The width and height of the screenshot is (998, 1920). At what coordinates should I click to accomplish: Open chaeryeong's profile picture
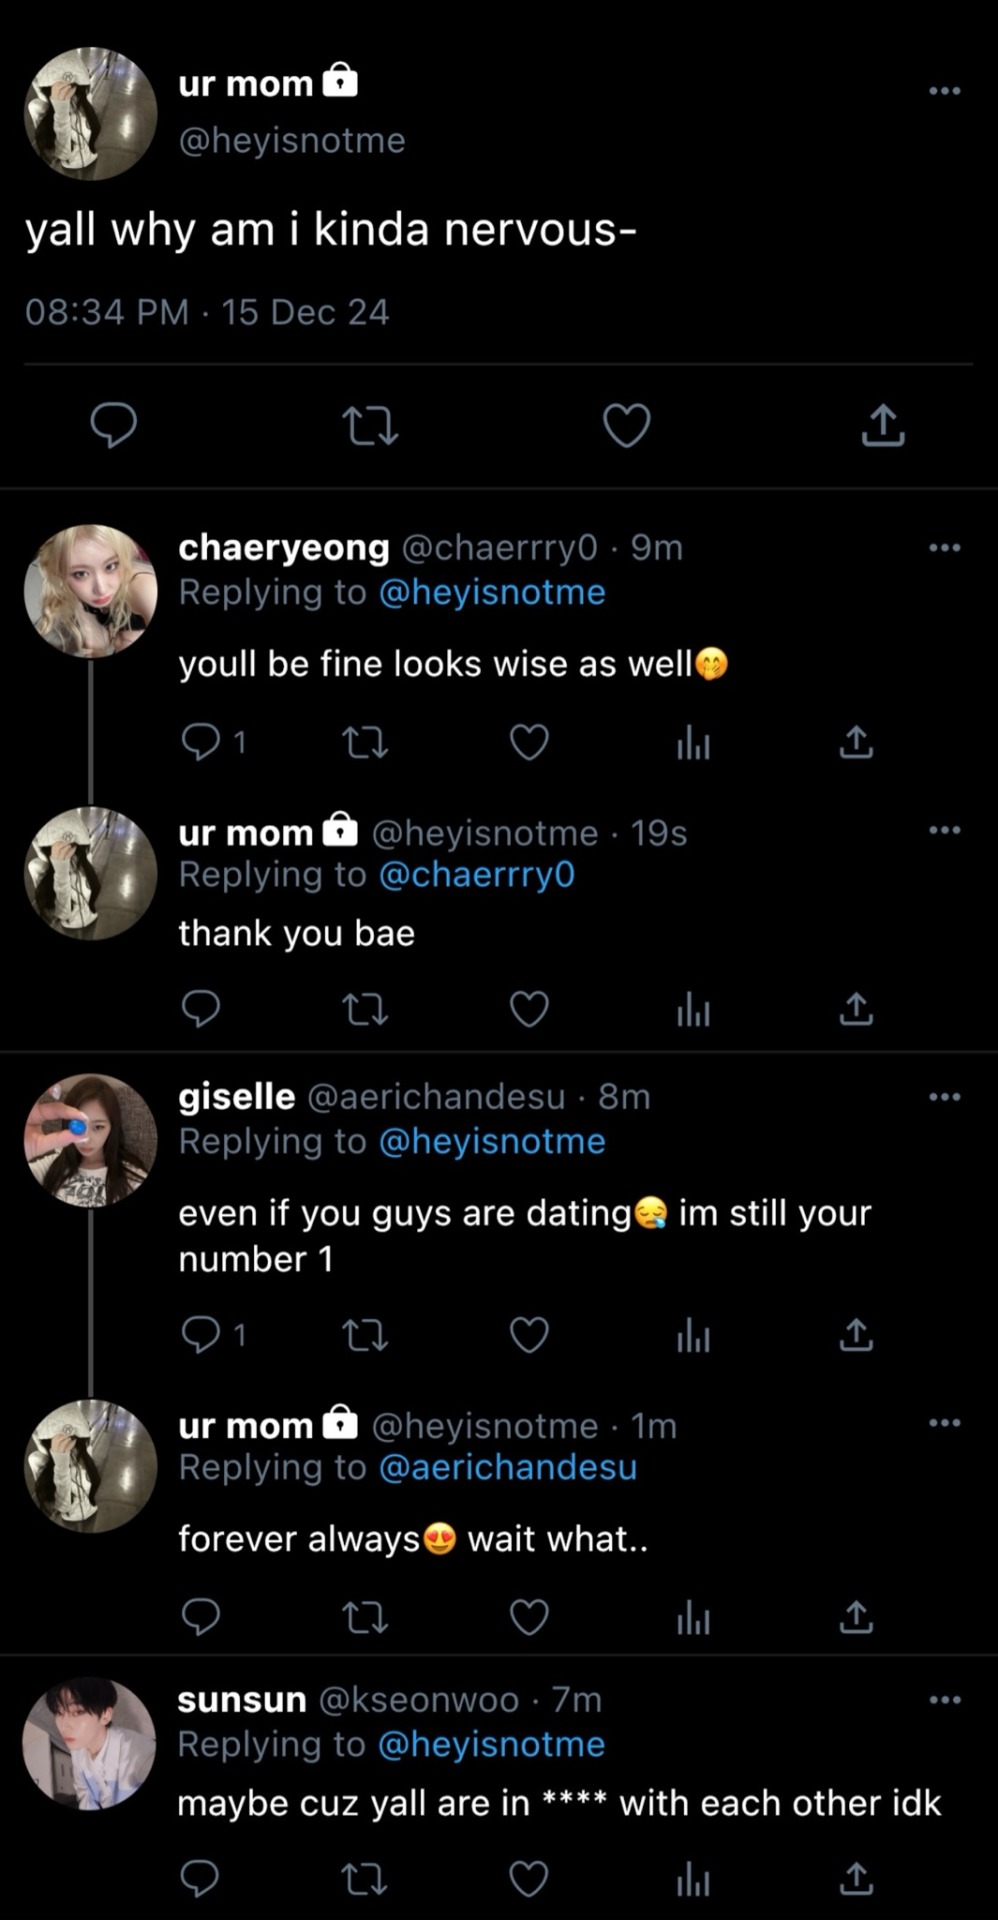click(91, 591)
